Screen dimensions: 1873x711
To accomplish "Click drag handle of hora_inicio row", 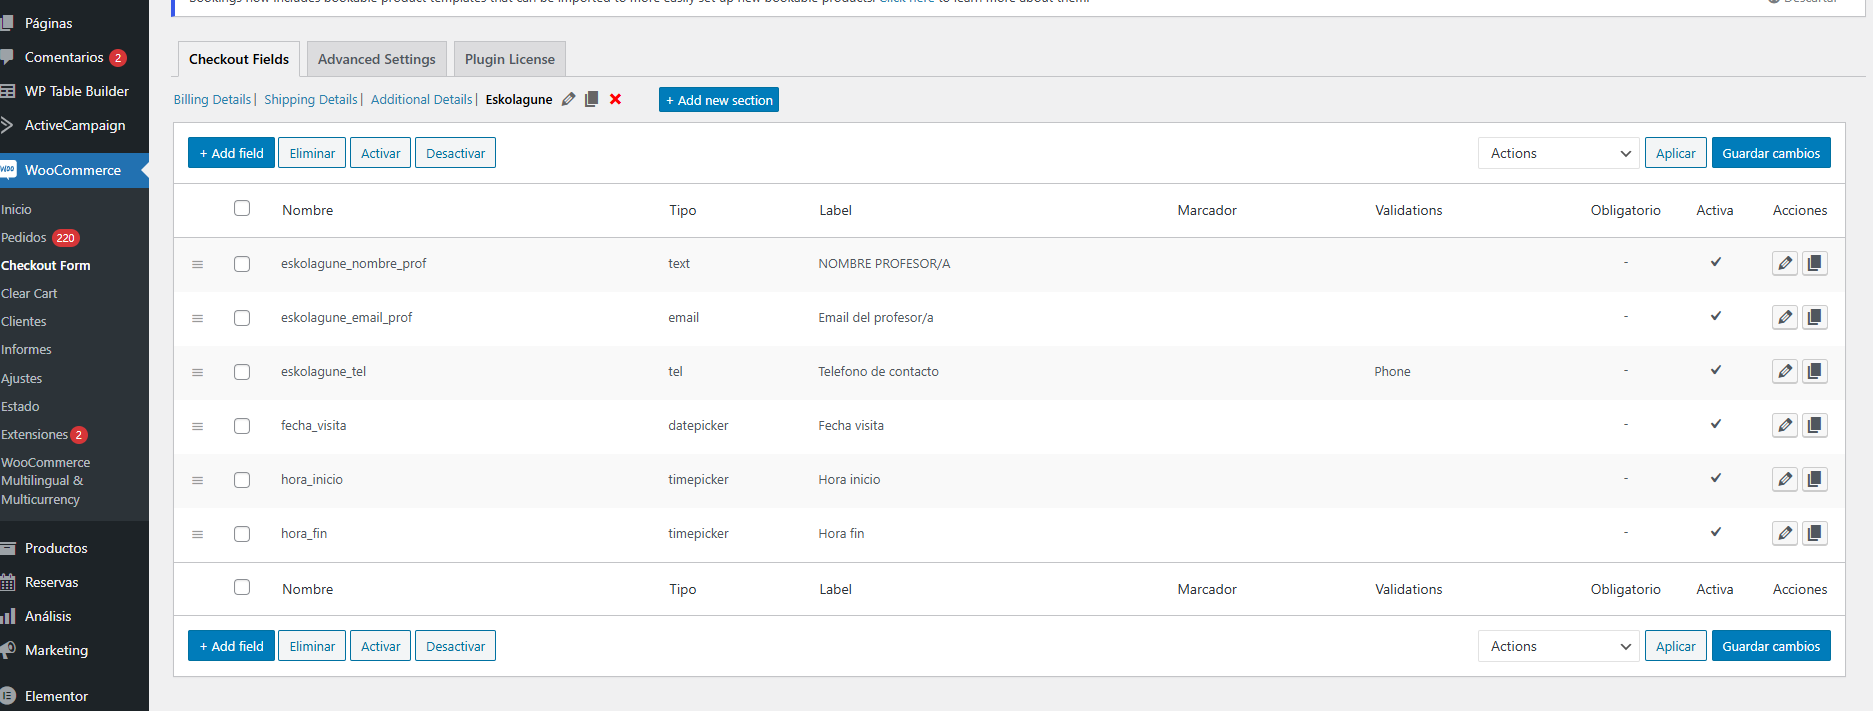I will [x=197, y=481].
